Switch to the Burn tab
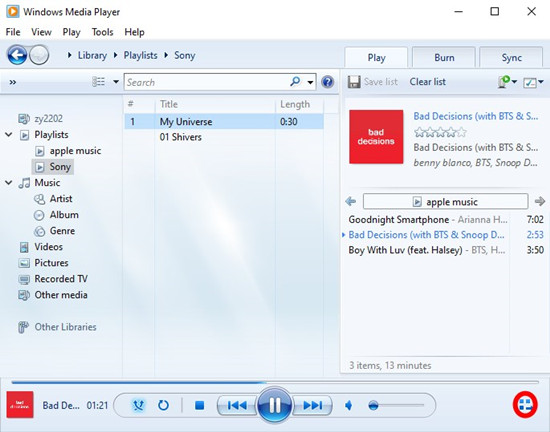 444,58
